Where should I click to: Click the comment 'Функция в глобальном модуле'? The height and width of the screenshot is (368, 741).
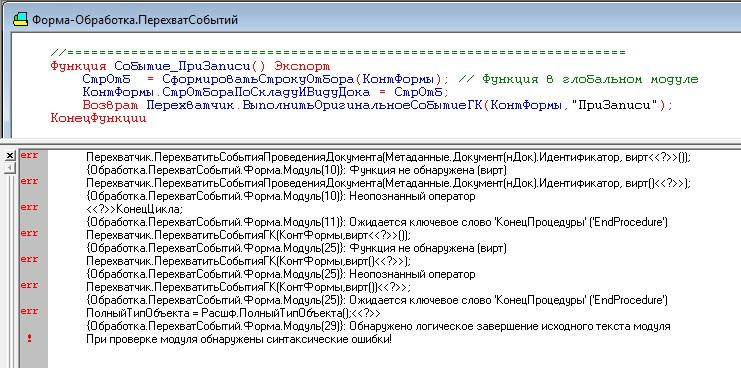pyautogui.click(x=578, y=79)
